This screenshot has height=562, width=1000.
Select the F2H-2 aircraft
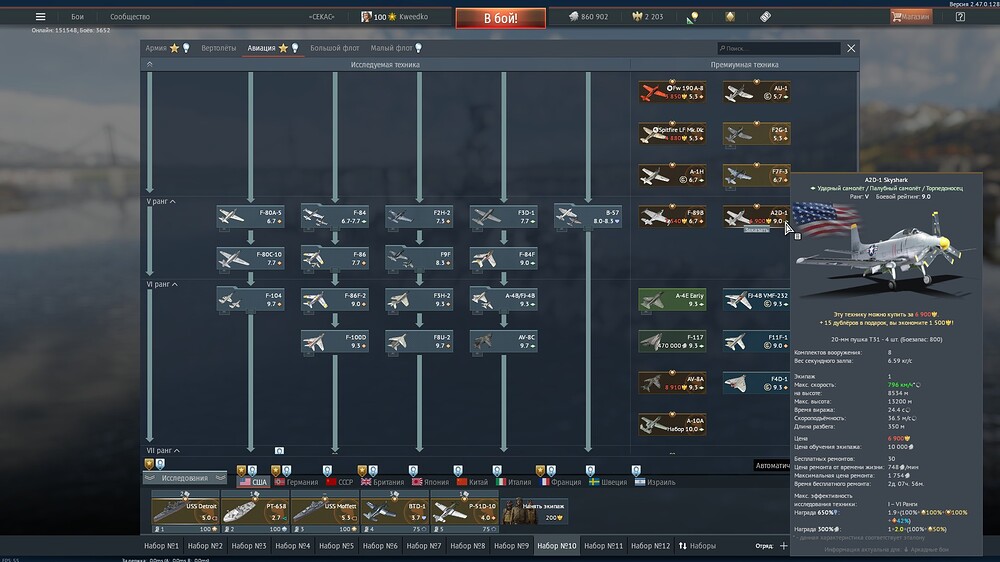click(419, 217)
